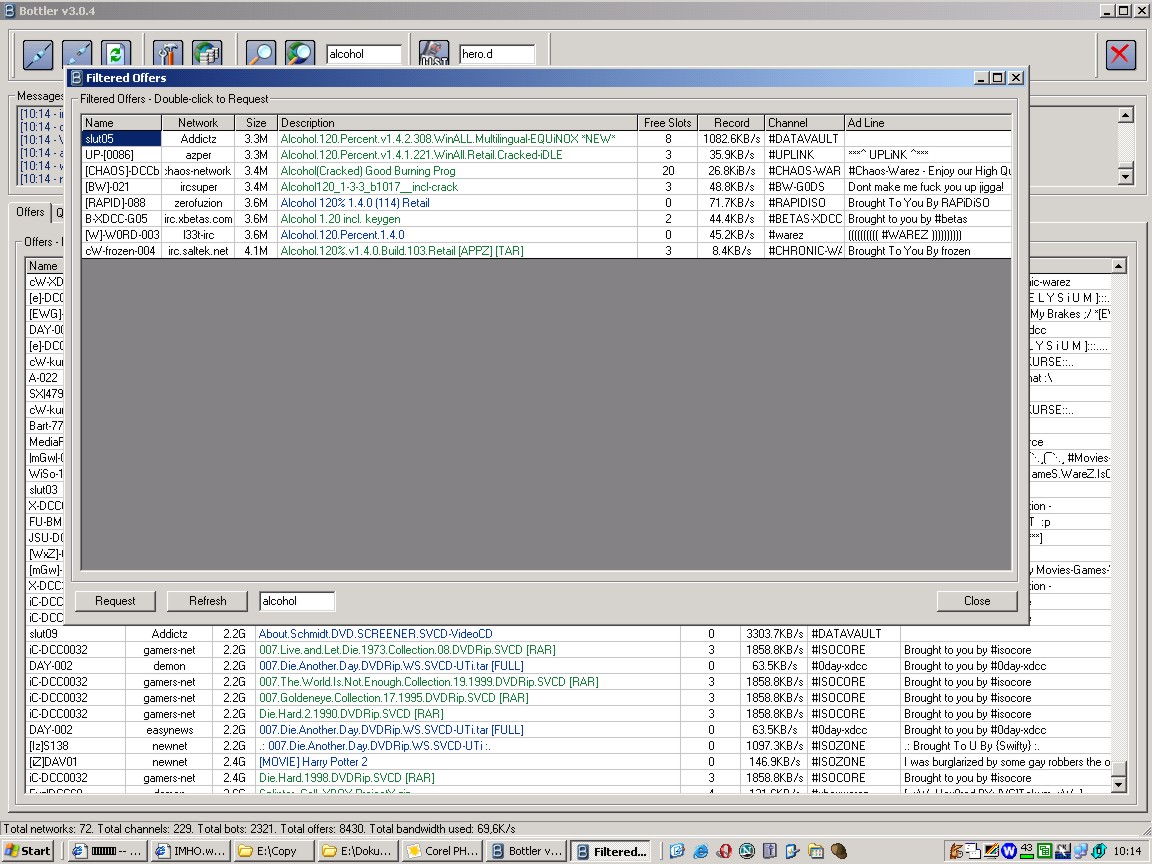Click the connect plug icon in Bottler toolbar
The image size is (1152, 864).
38,54
